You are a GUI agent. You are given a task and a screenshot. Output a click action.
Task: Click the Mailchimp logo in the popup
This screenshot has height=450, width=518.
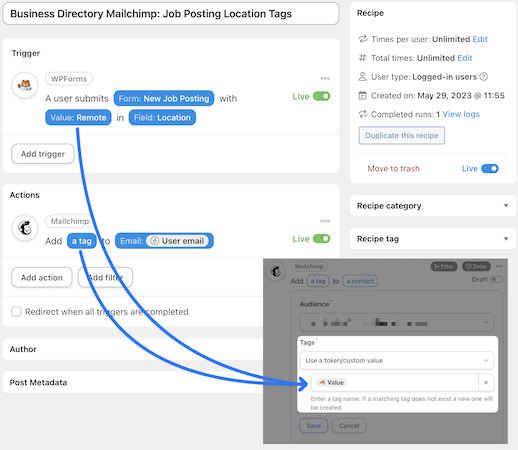tap(276, 272)
